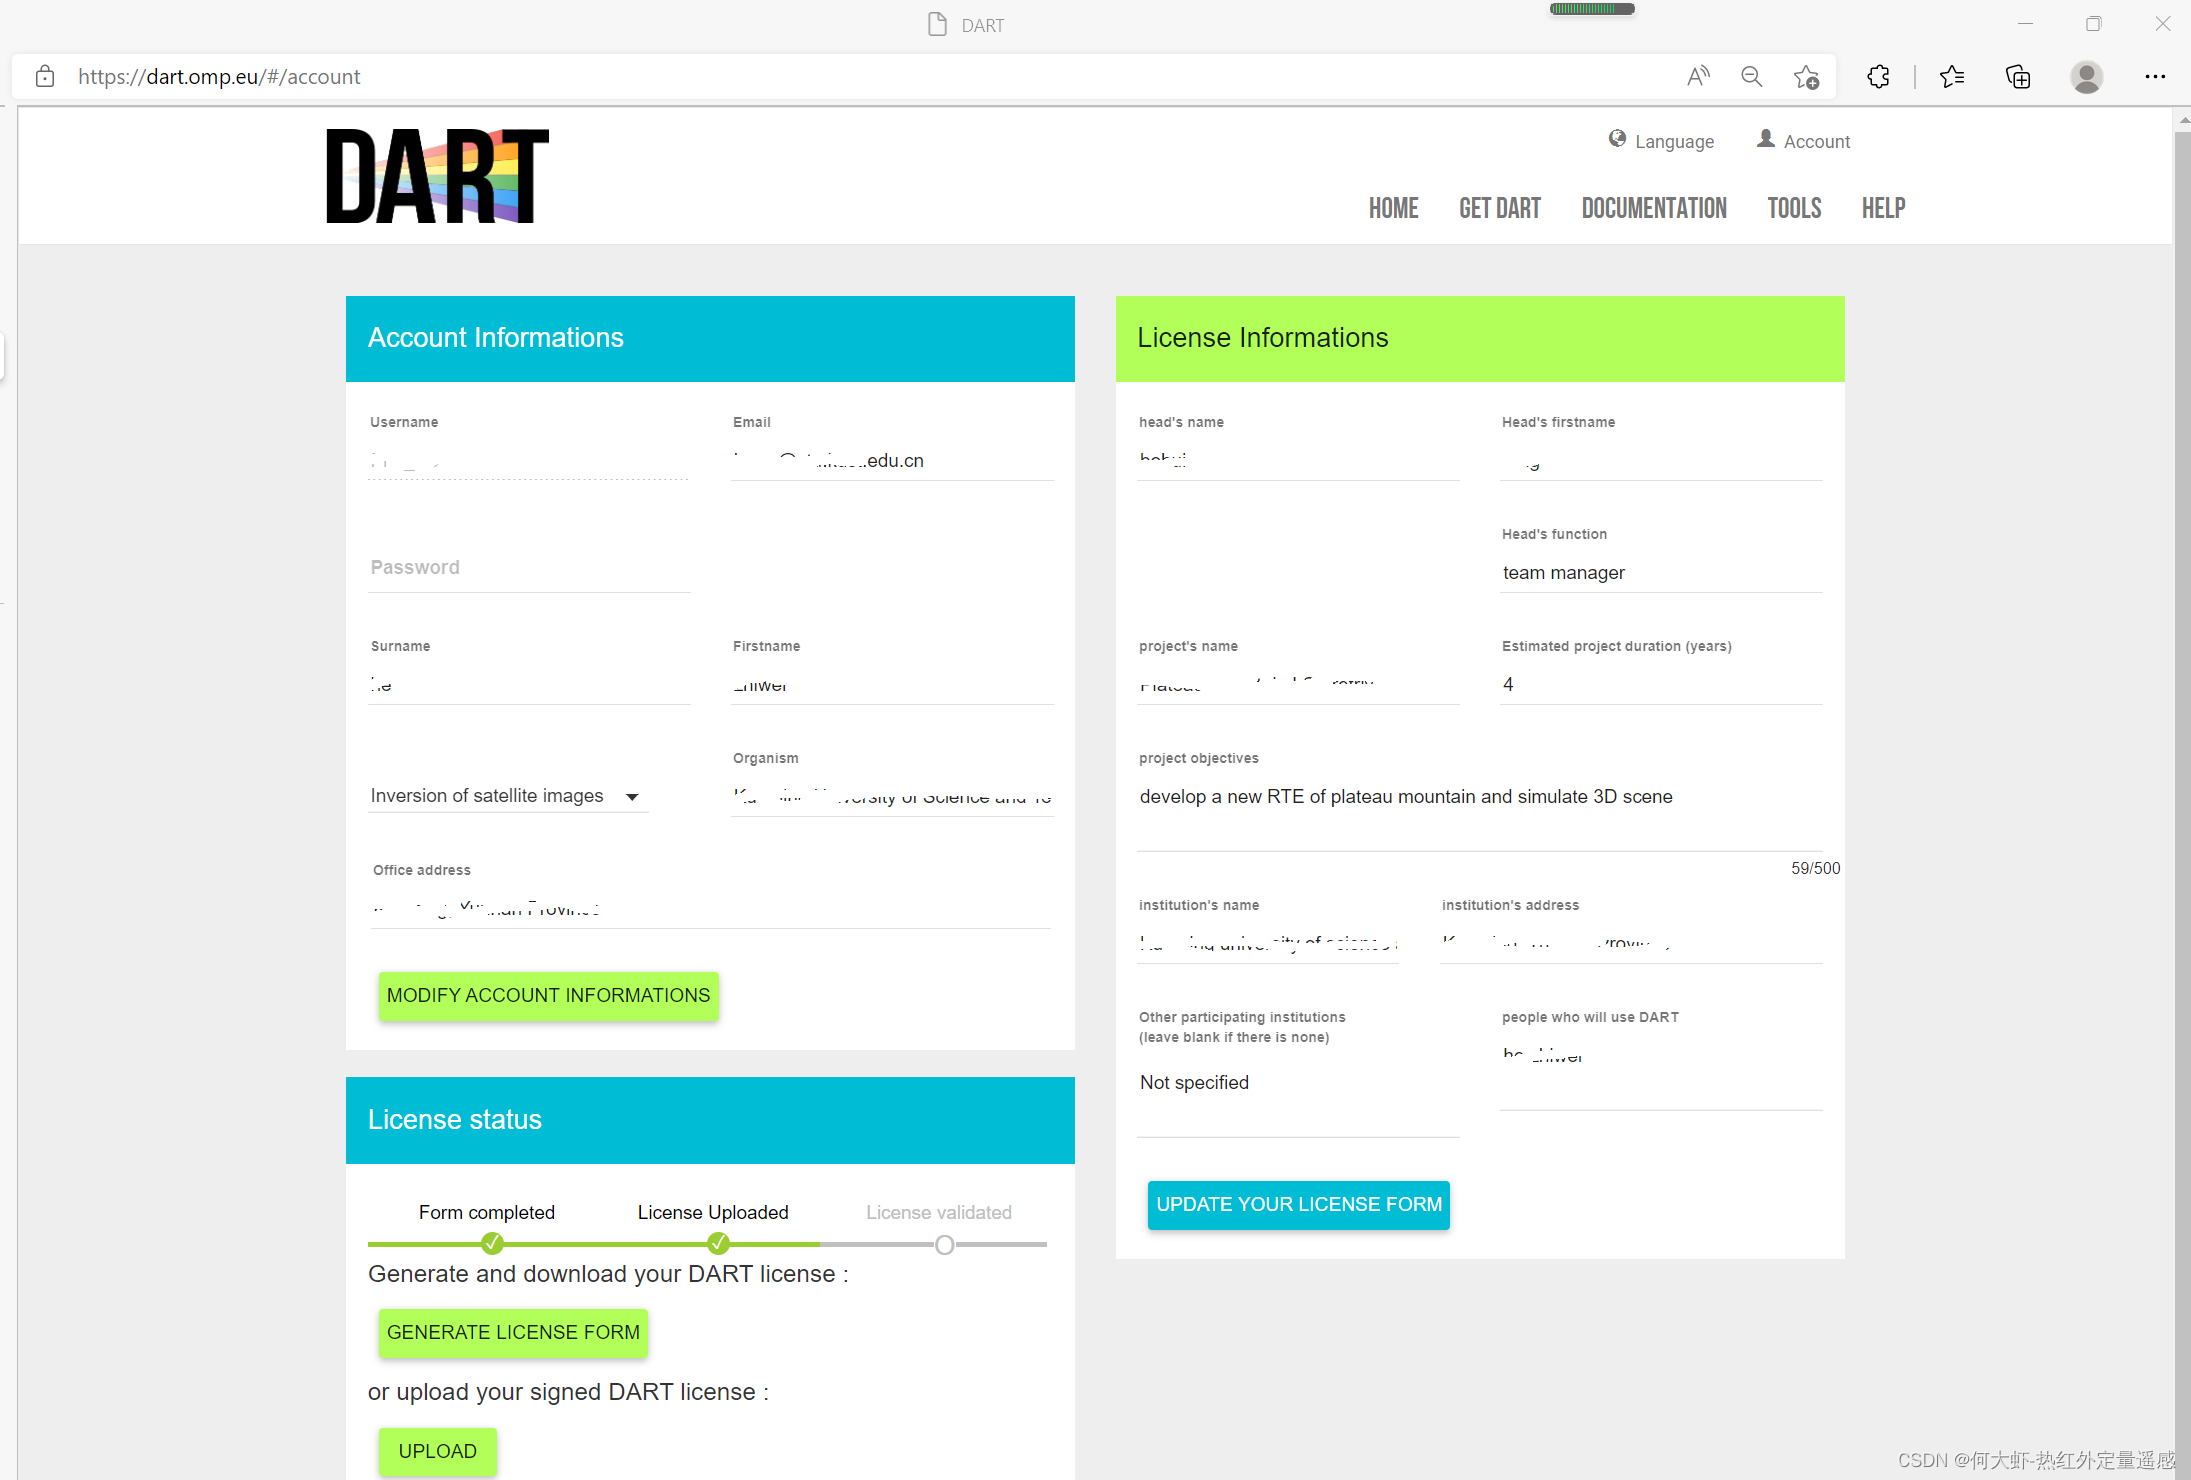Open the Language globe icon

pyautogui.click(x=1617, y=140)
